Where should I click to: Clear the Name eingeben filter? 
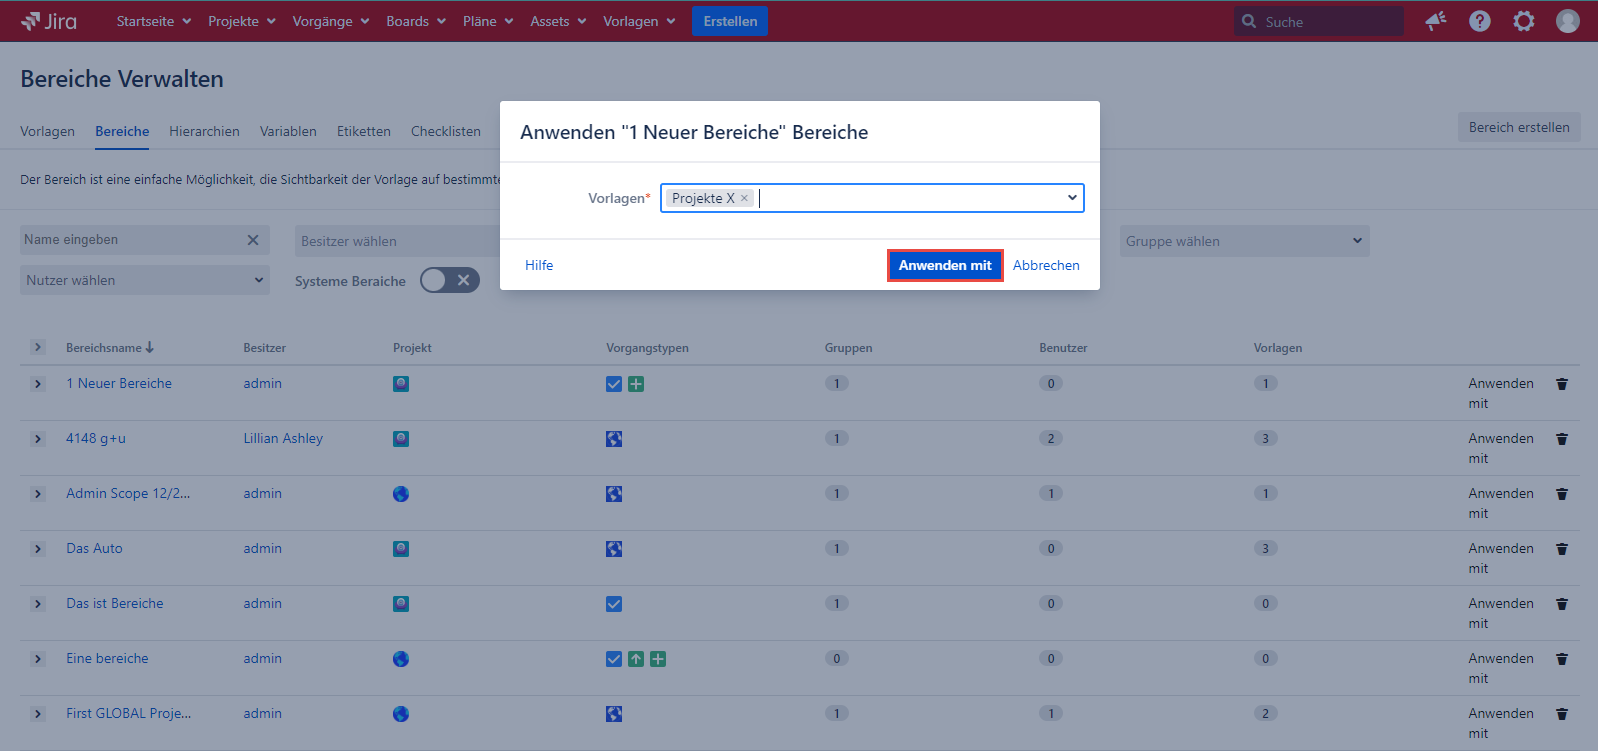pos(253,240)
